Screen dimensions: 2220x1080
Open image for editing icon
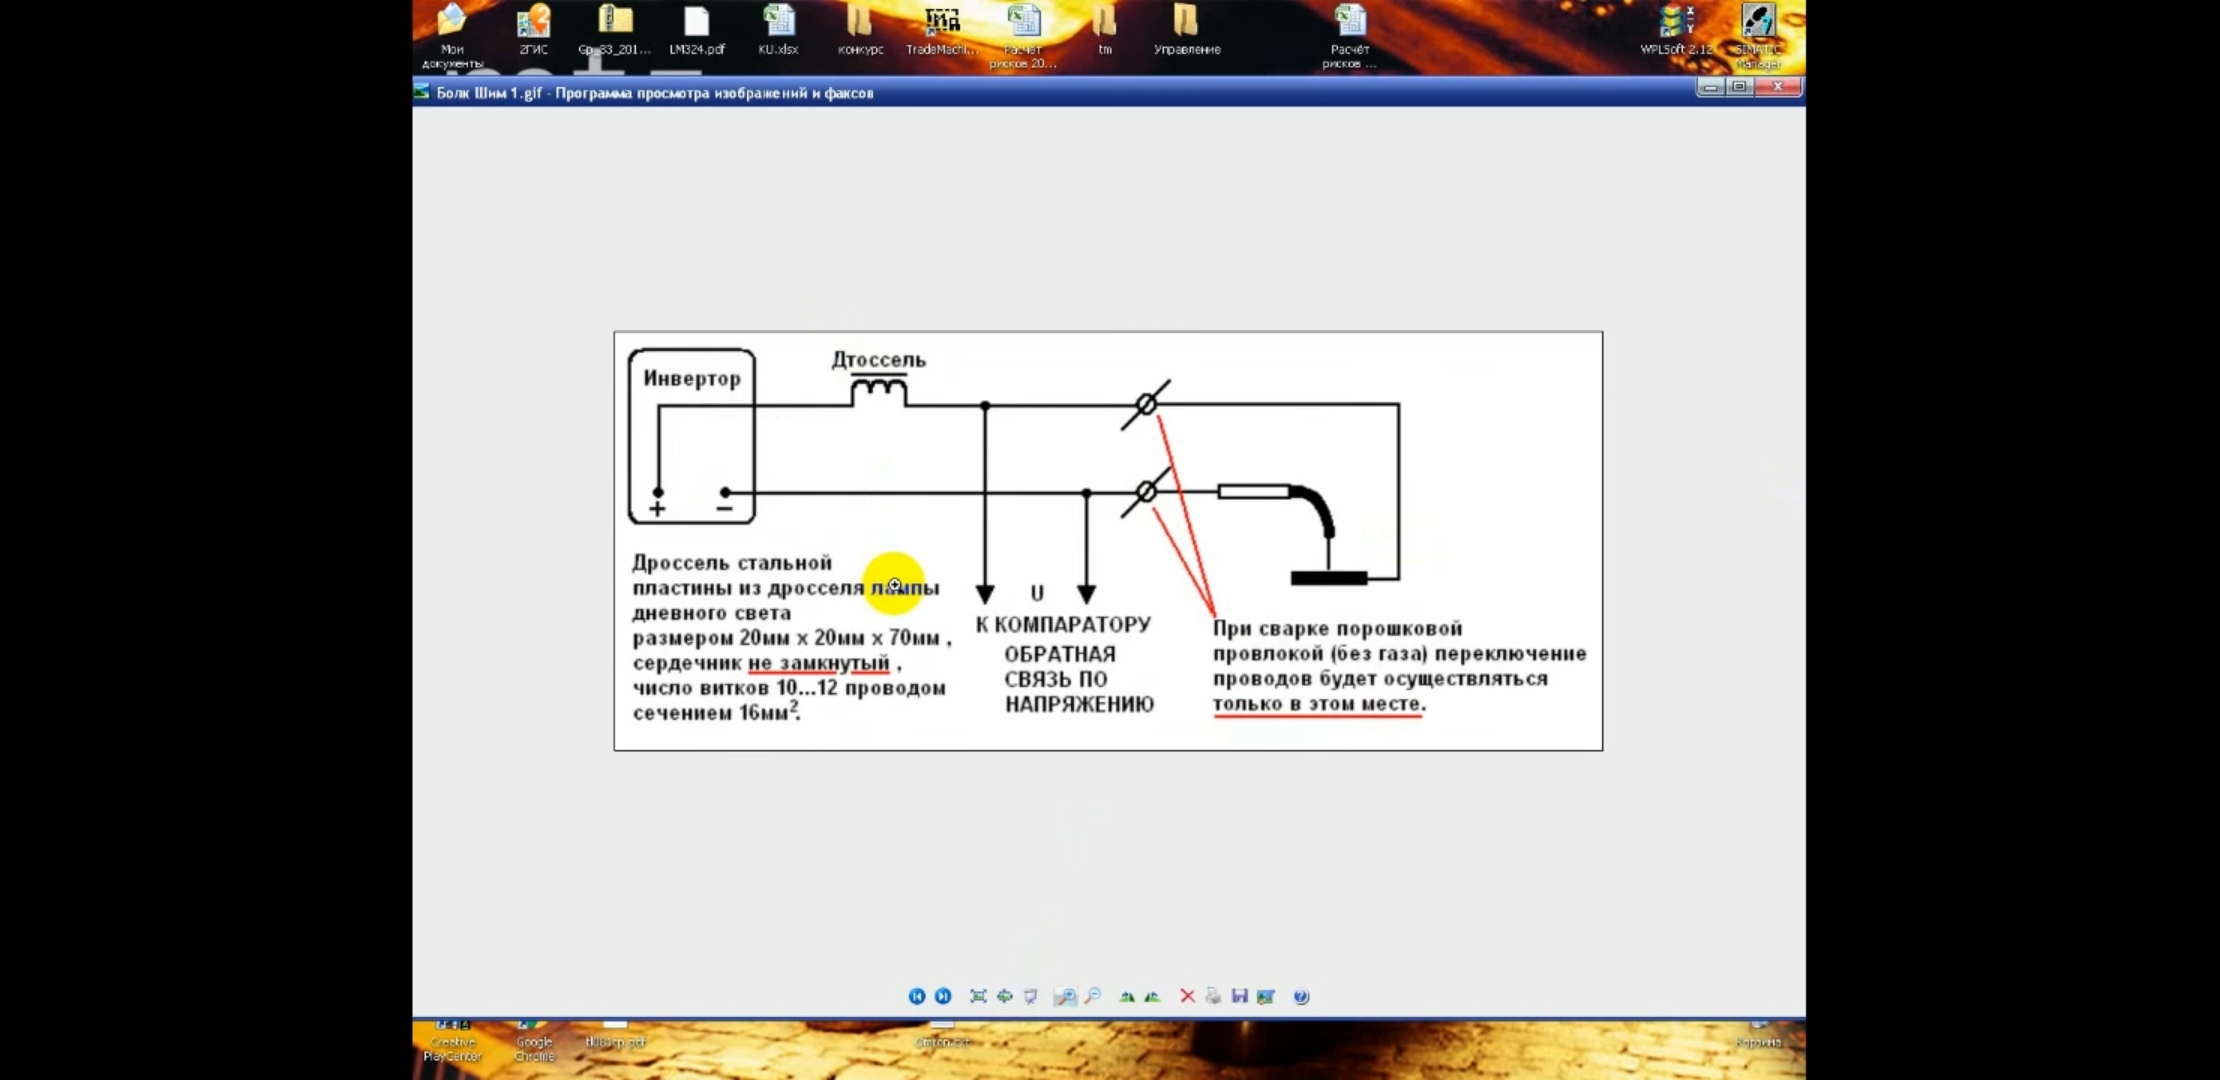[1266, 996]
